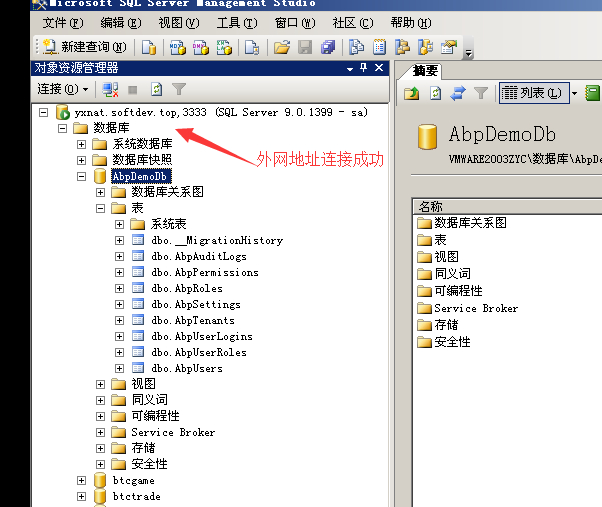Click the Name column header in Summary
The height and width of the screenshot is (507, 602).
point(507,206)
